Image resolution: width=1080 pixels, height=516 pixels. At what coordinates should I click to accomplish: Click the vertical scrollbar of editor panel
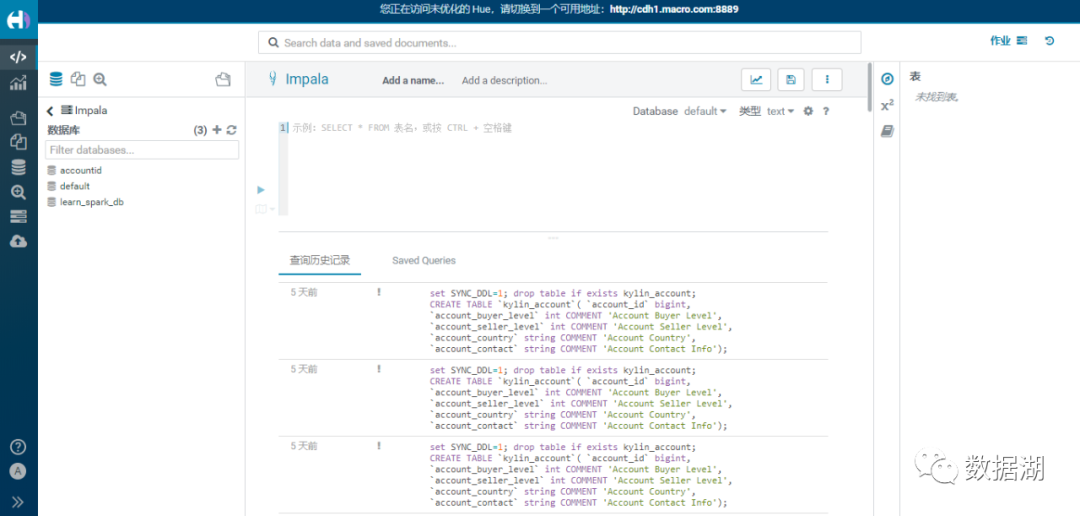coord(869,86)
